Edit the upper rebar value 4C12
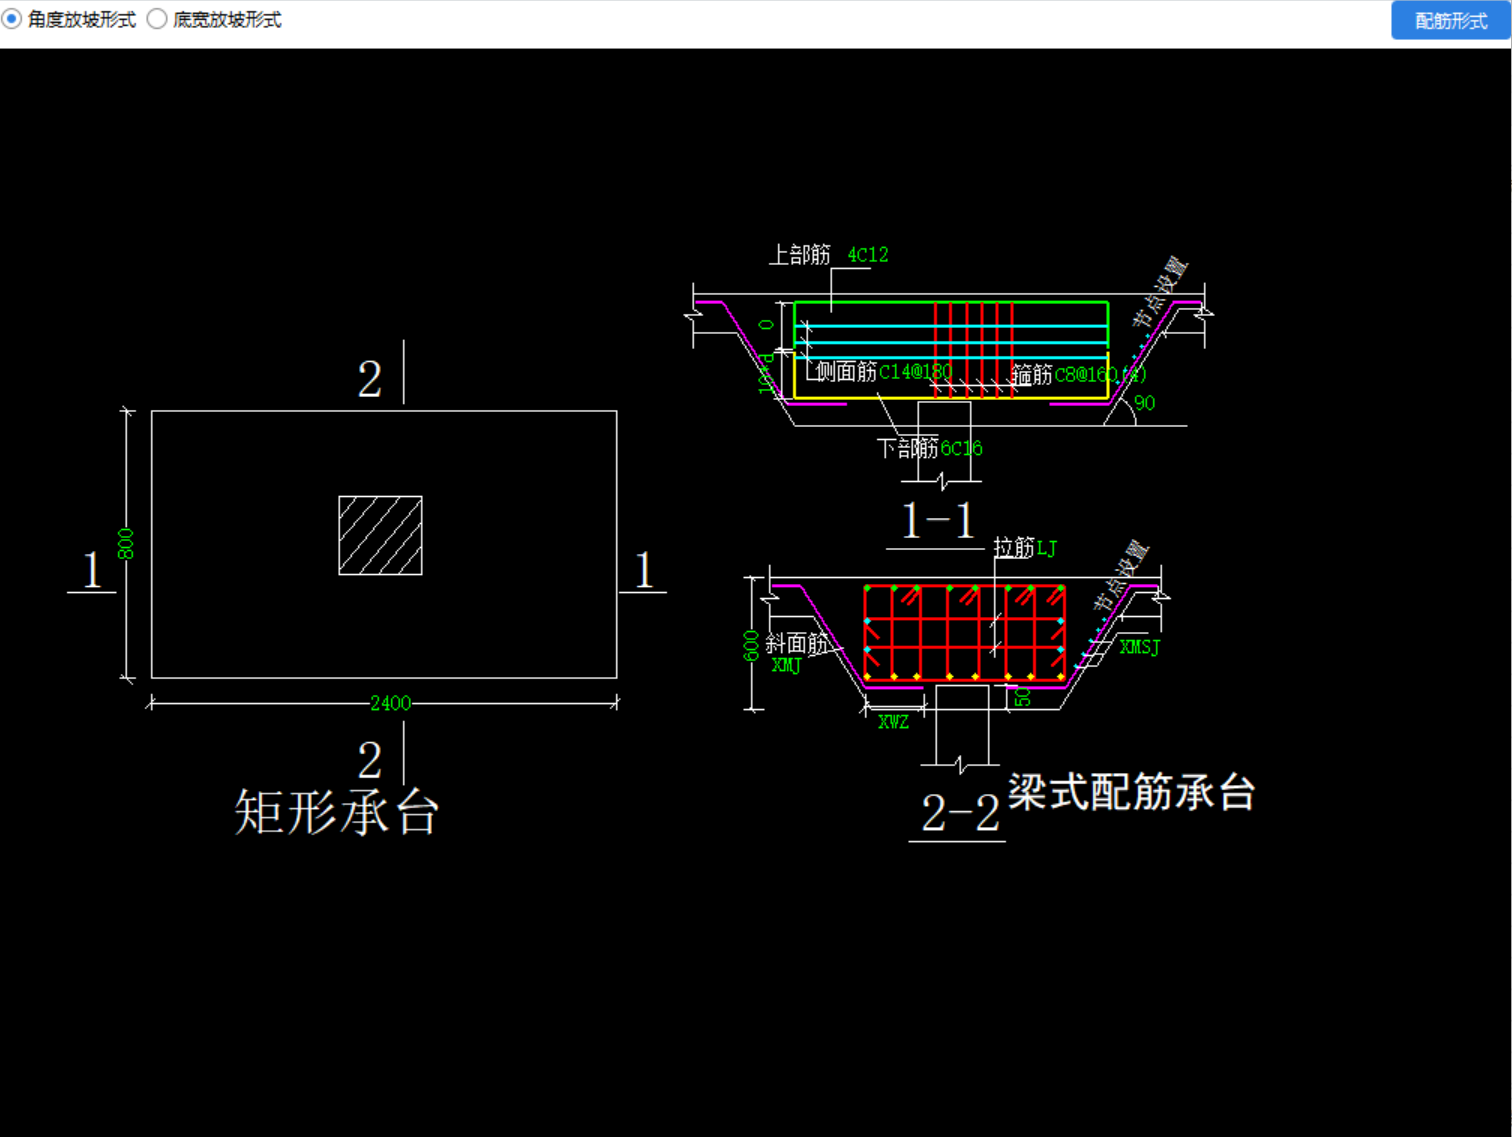This screenshot has height=1137, width=1512. tap(868, 255)
